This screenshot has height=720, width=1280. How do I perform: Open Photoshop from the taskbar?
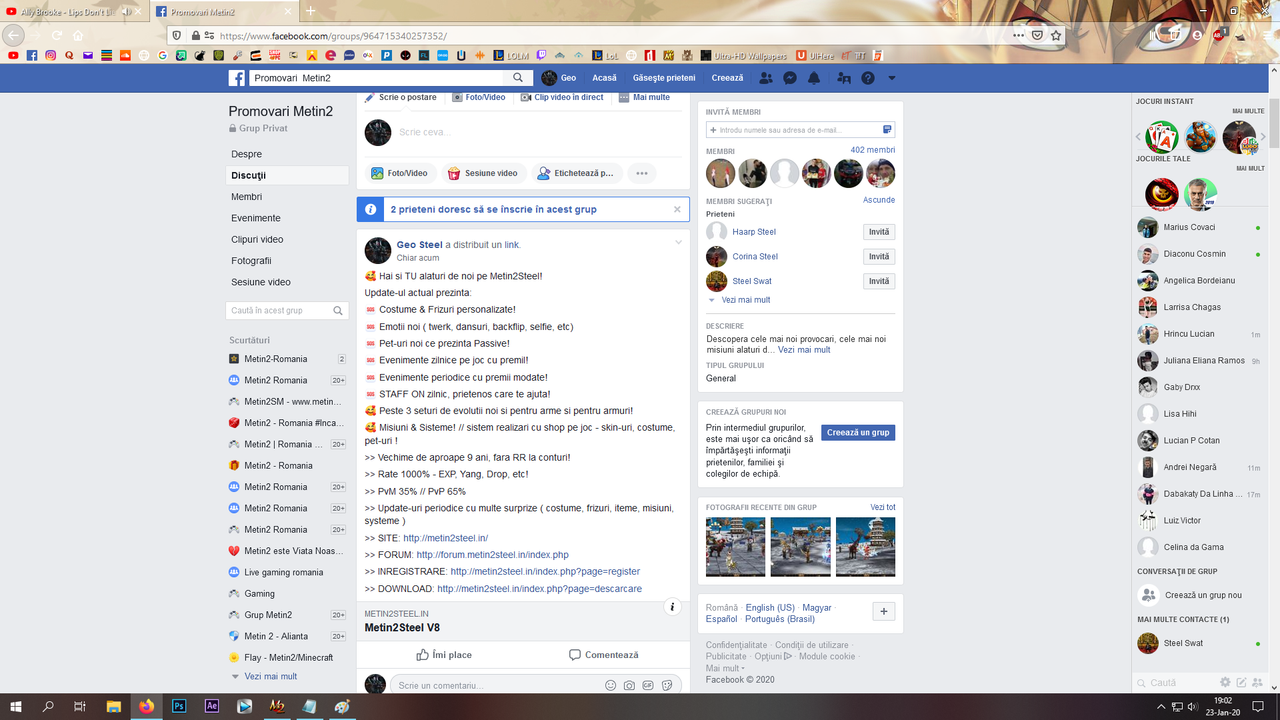179,706
